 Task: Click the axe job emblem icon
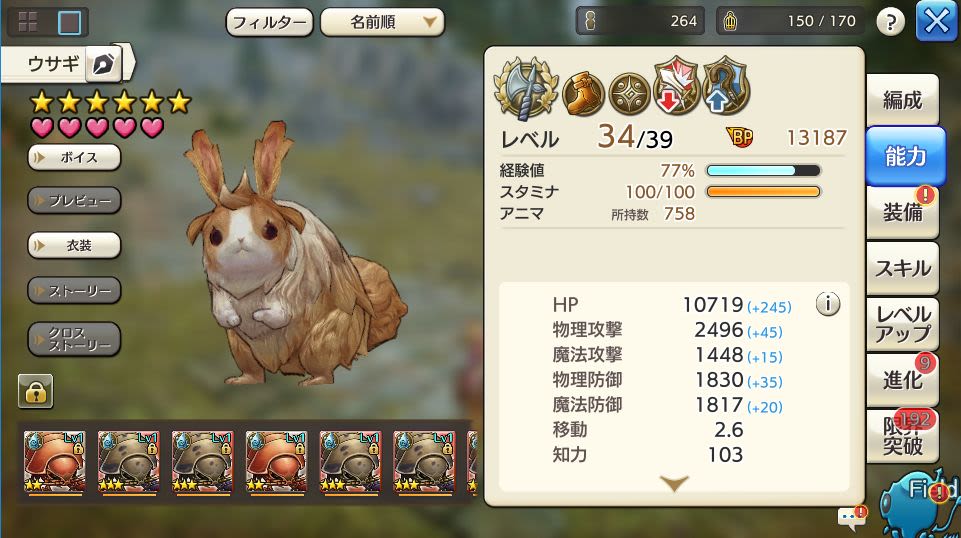pyautogui.click(x=526, y=88)
